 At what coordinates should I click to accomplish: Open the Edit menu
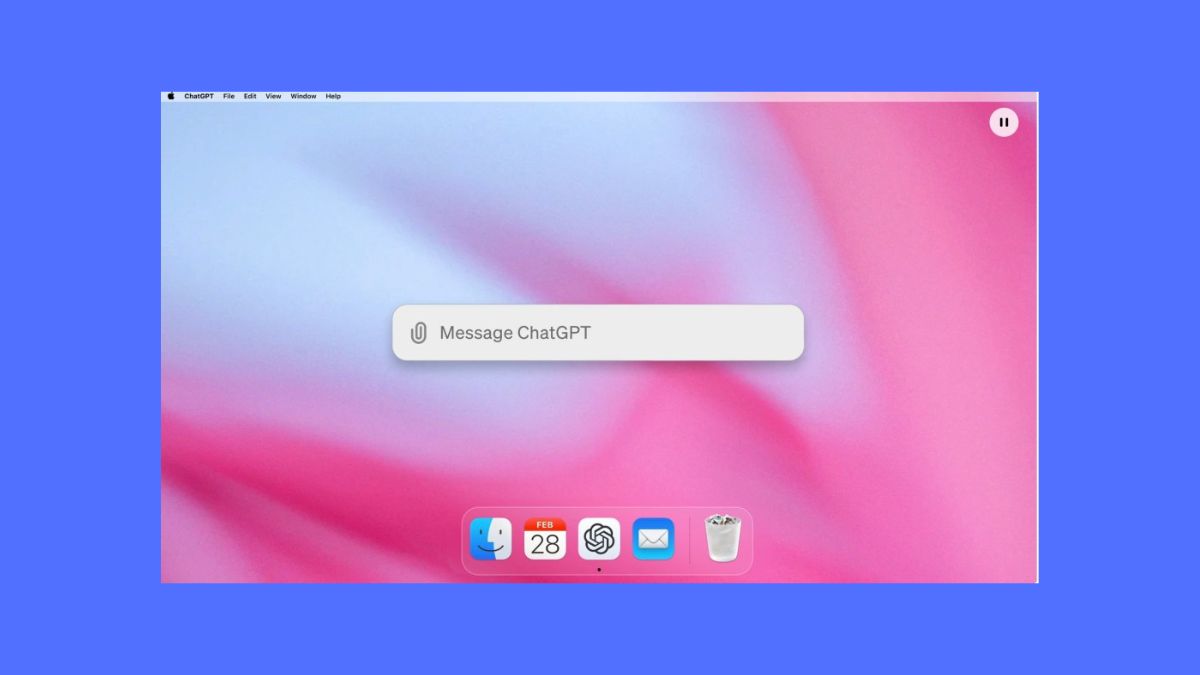pos(250,97)
